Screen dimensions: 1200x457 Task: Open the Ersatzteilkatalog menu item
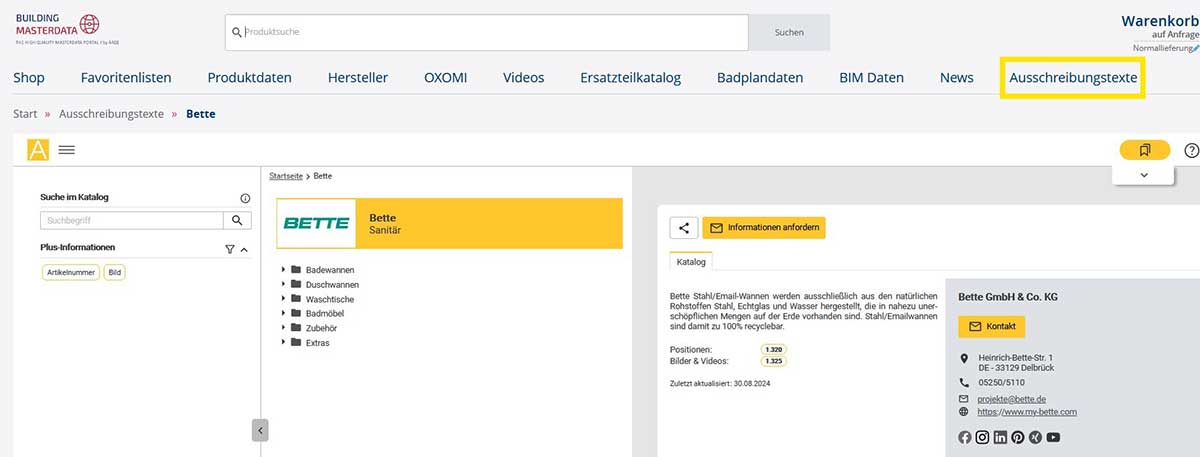(630, 77)
